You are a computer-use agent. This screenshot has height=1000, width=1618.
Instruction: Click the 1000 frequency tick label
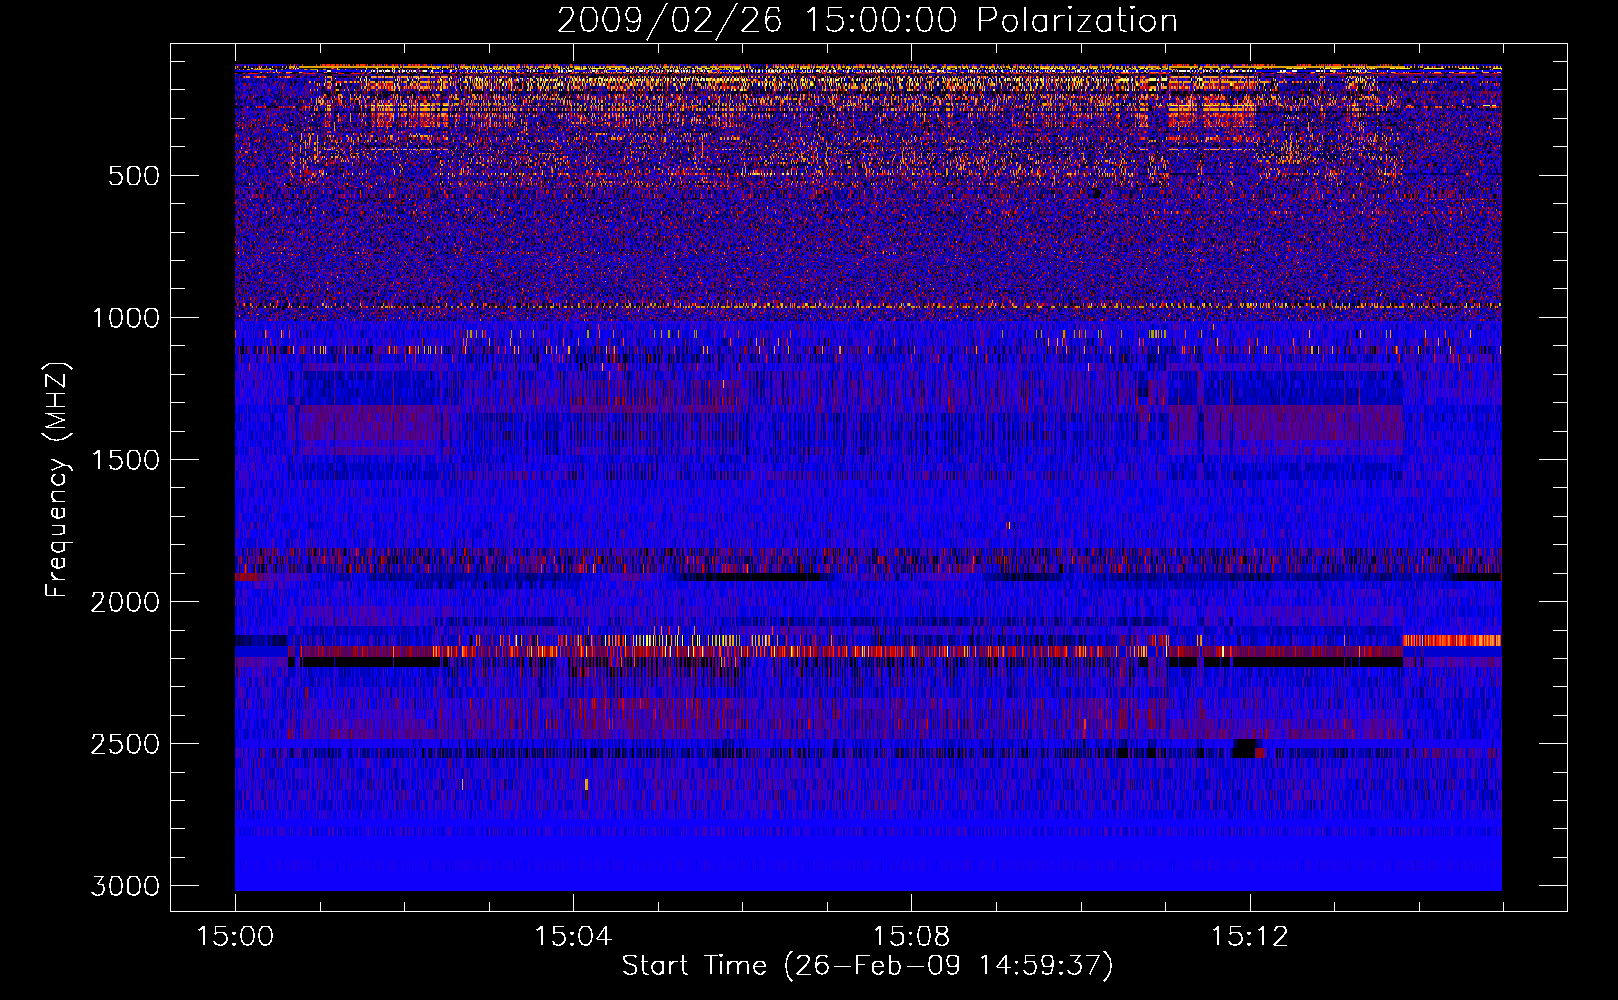point(125,318)
